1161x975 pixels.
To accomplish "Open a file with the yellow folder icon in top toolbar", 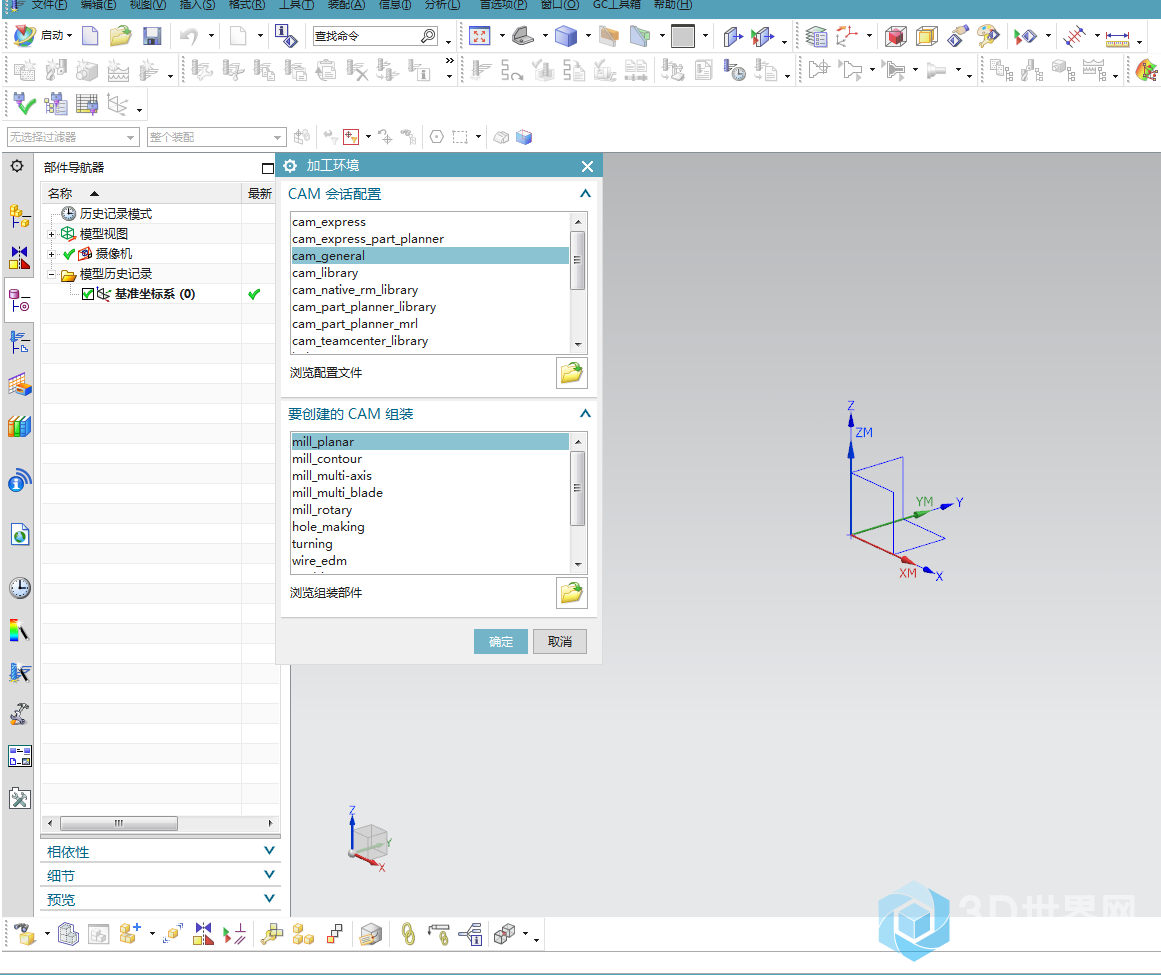I will click(x=121, y=36).
